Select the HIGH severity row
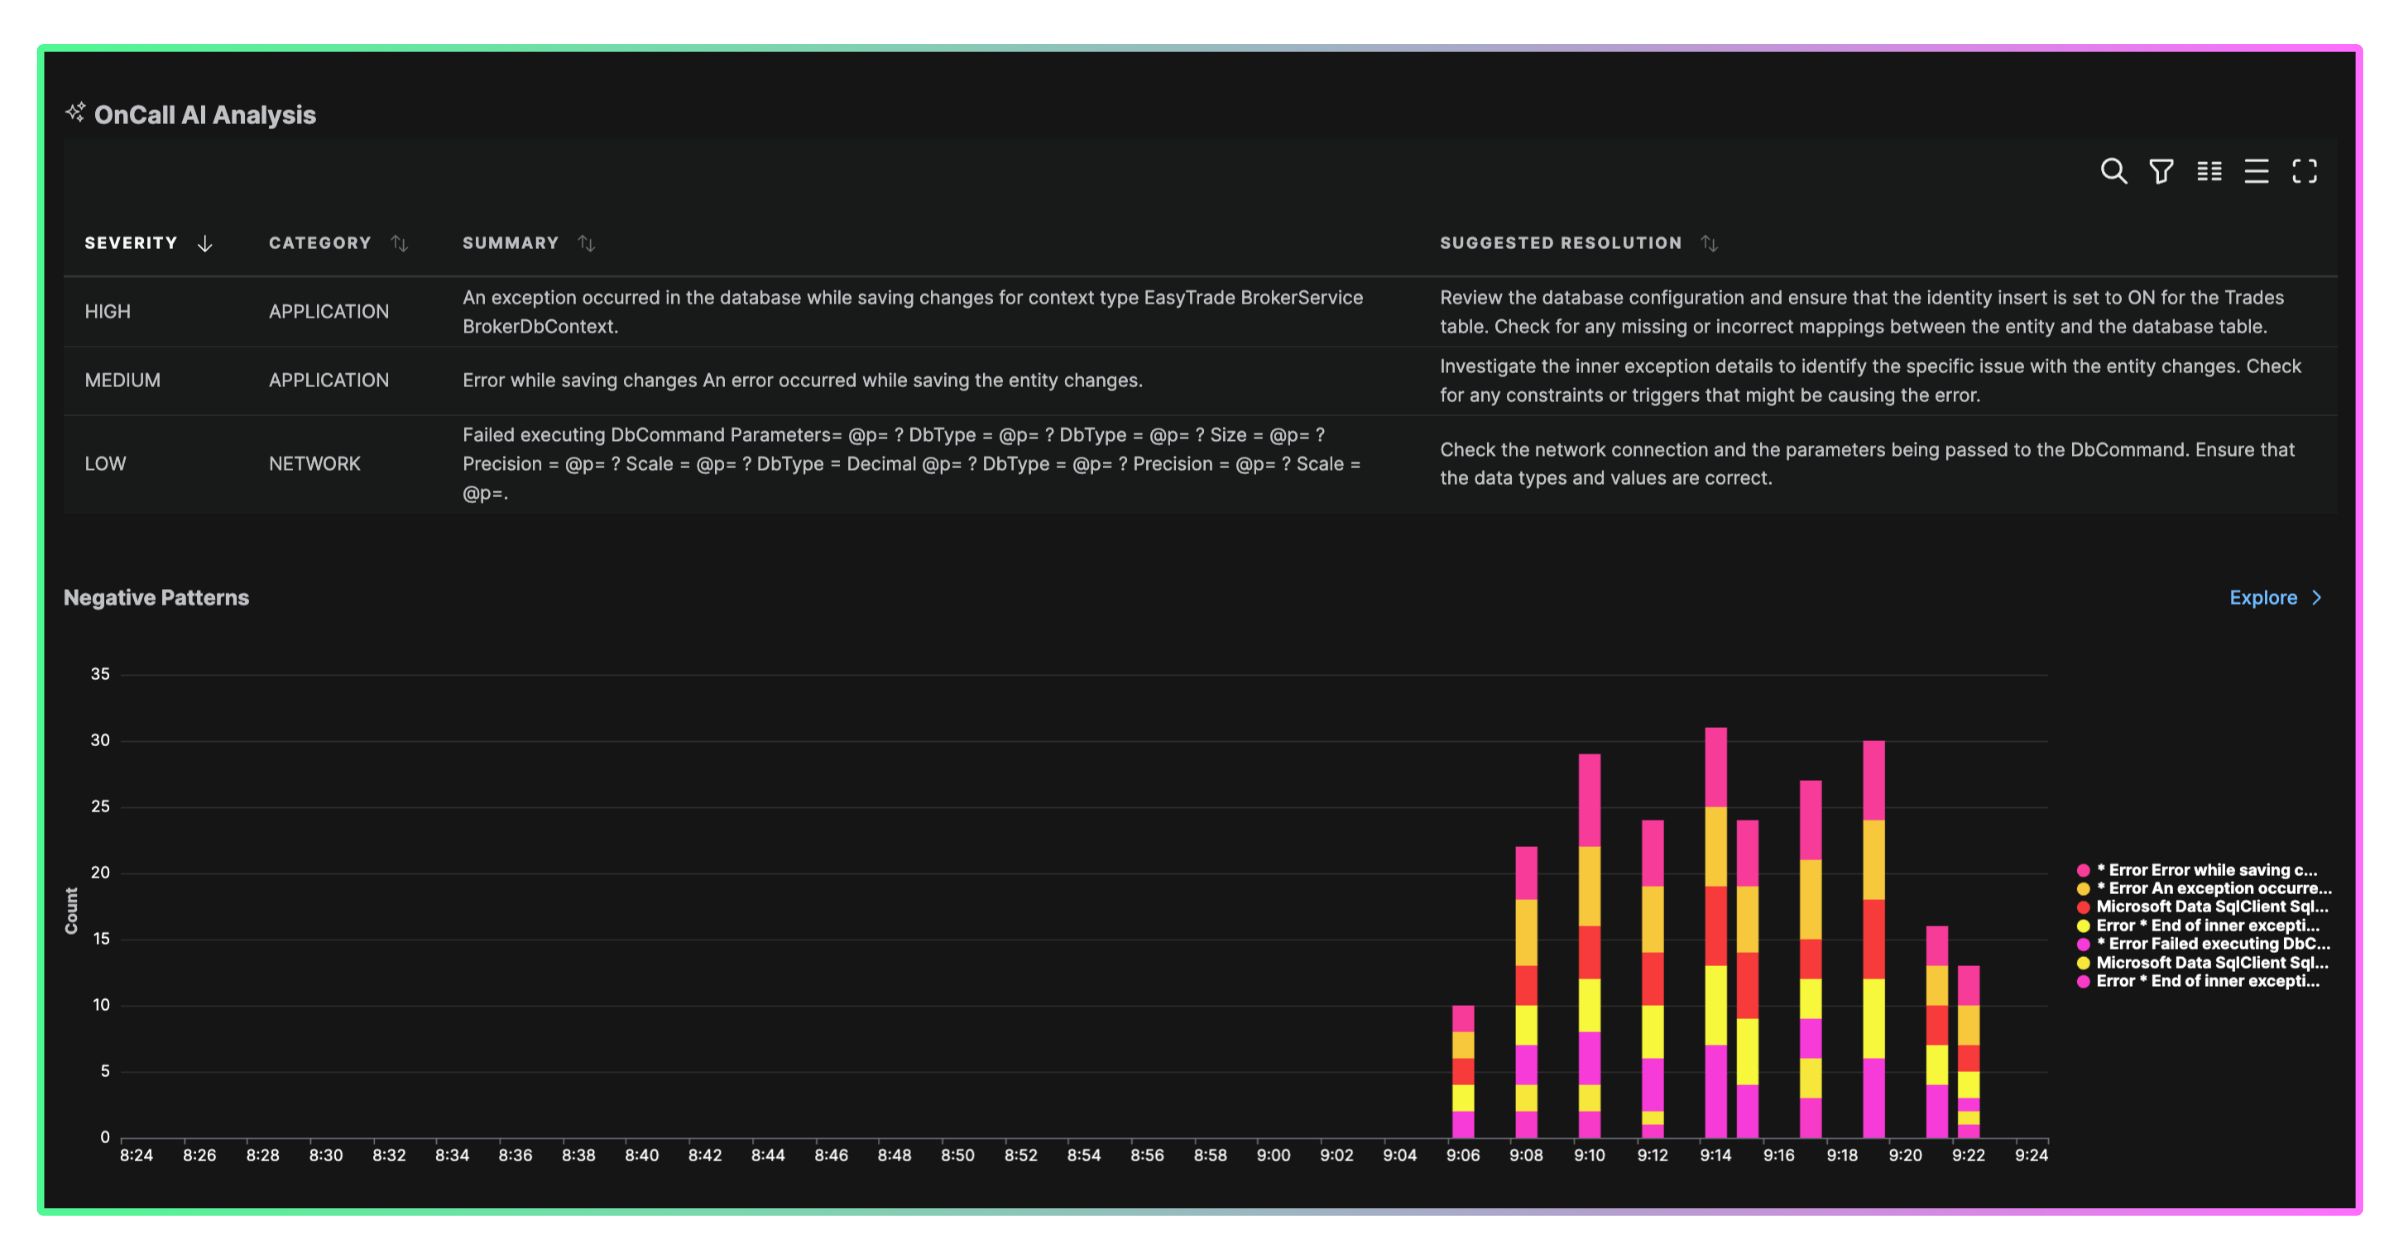This screenshot has height=1260, width=2400. pyautogui.click(x=107, y=312)
